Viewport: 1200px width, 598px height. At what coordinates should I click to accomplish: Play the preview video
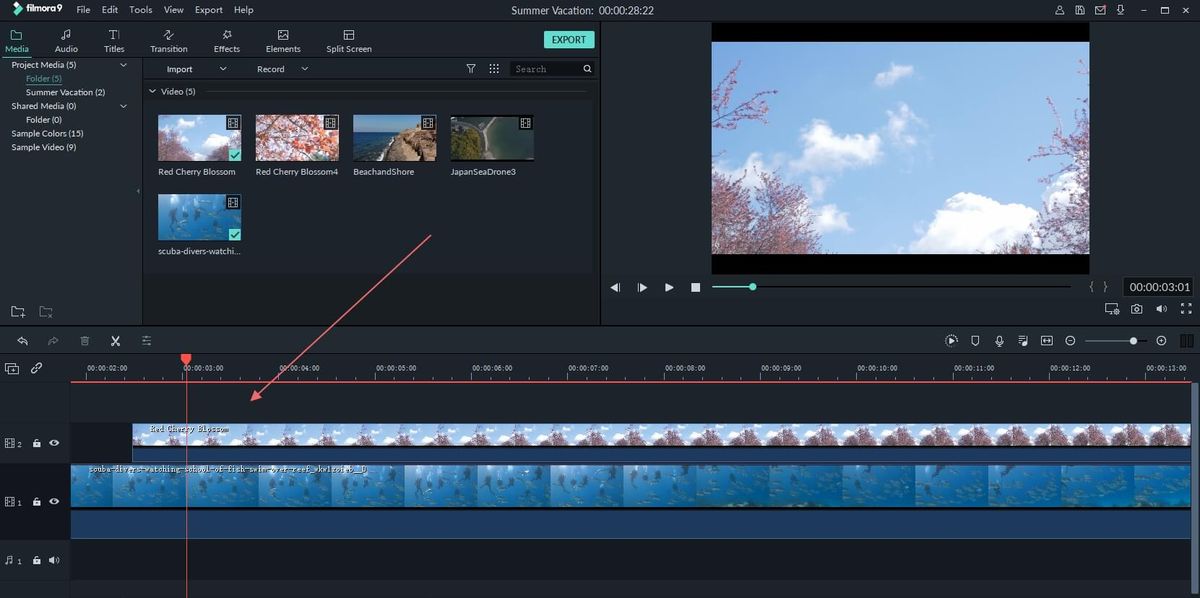tap(669, 287)
